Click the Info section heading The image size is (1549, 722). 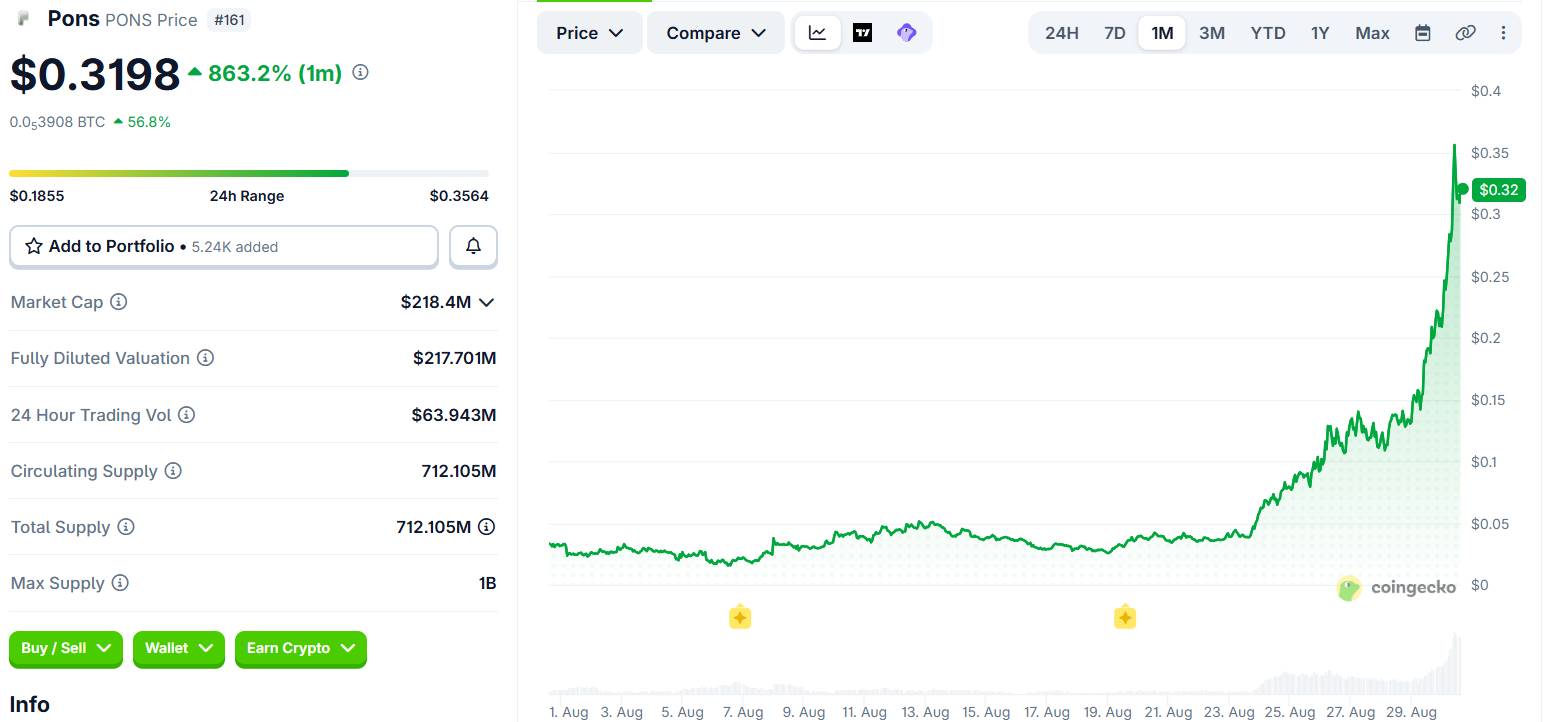point(30,705)
